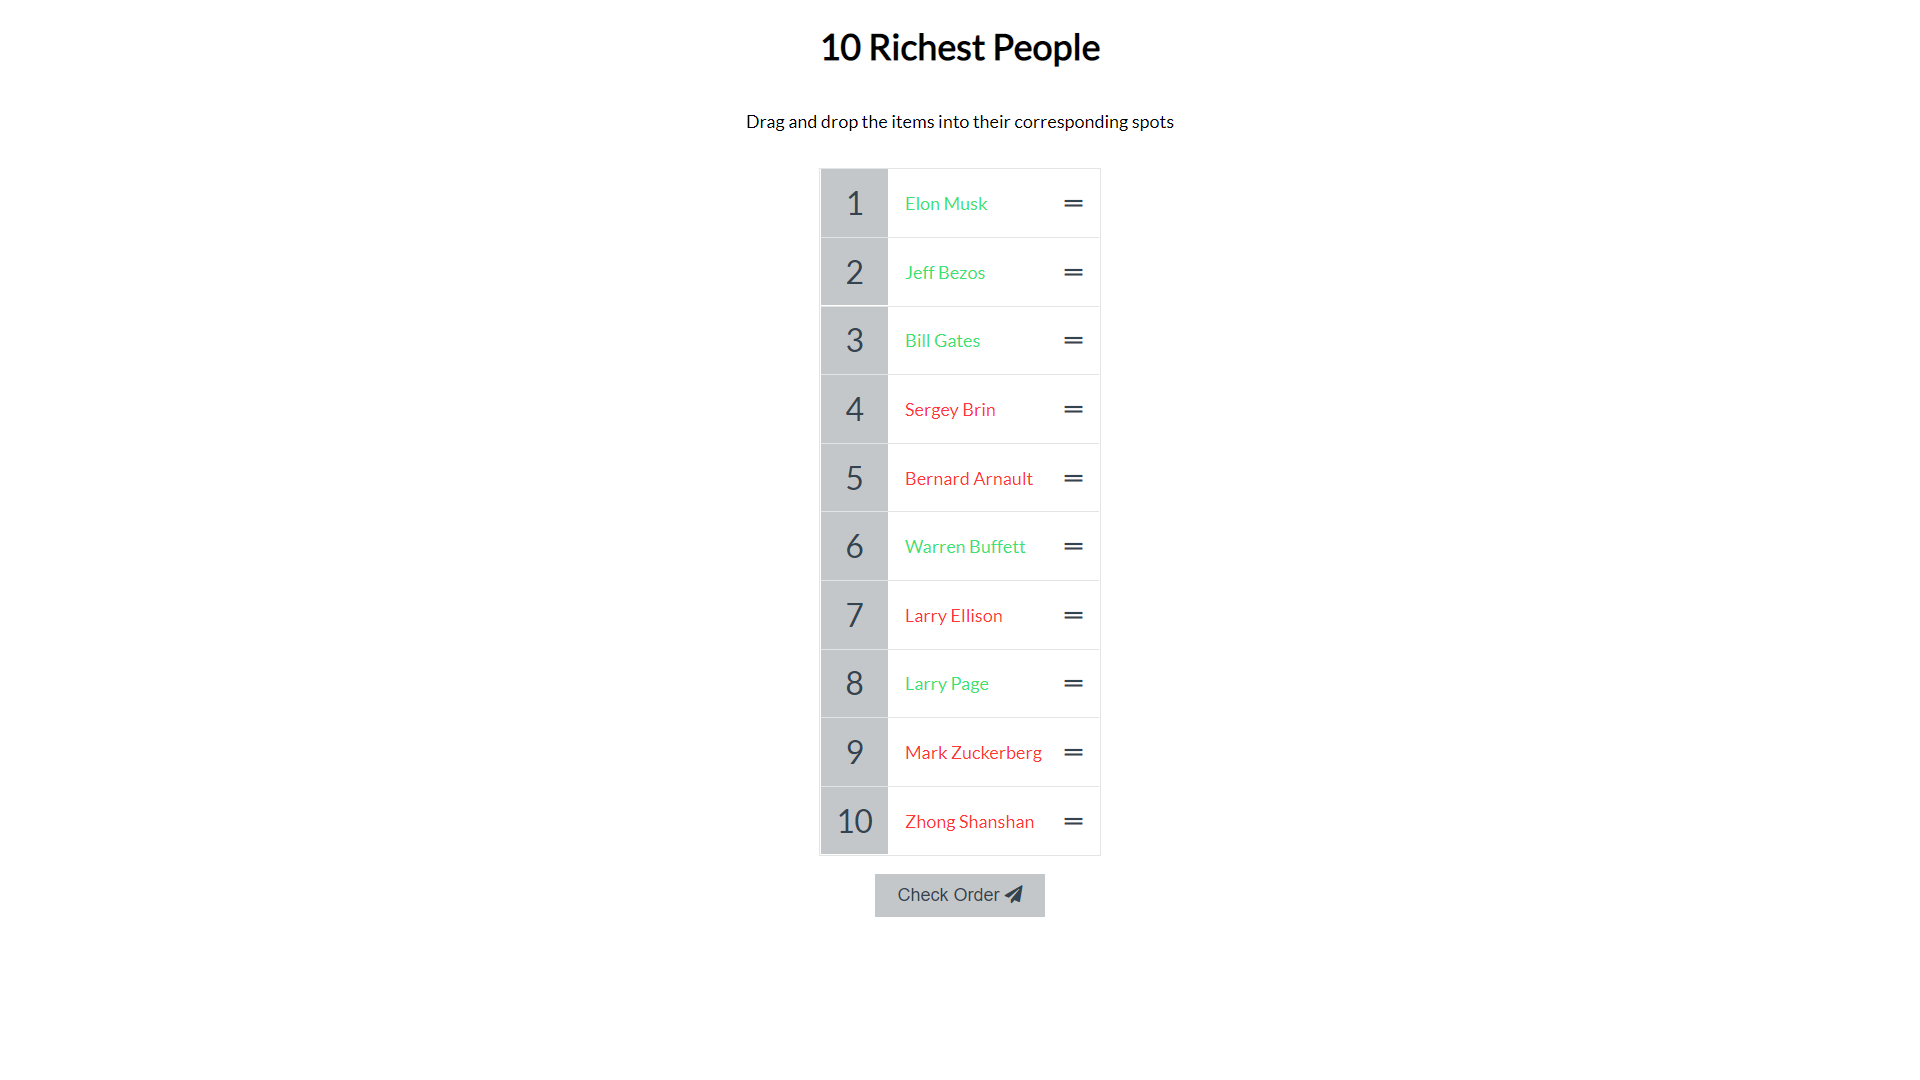Image resolution: width=1920 pixels, height=1080 pixels.
Task: Click rank number 5 box
Action: tap(854, 479)
